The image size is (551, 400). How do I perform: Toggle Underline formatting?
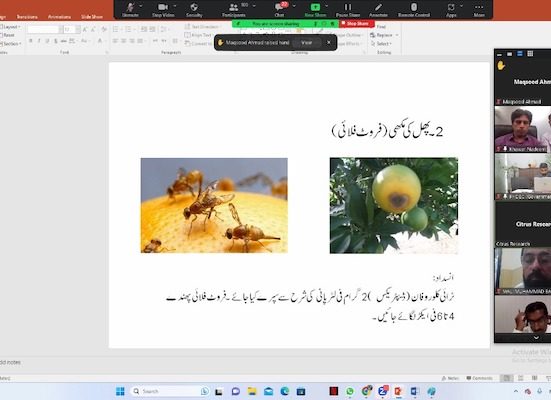coord(47,41)
